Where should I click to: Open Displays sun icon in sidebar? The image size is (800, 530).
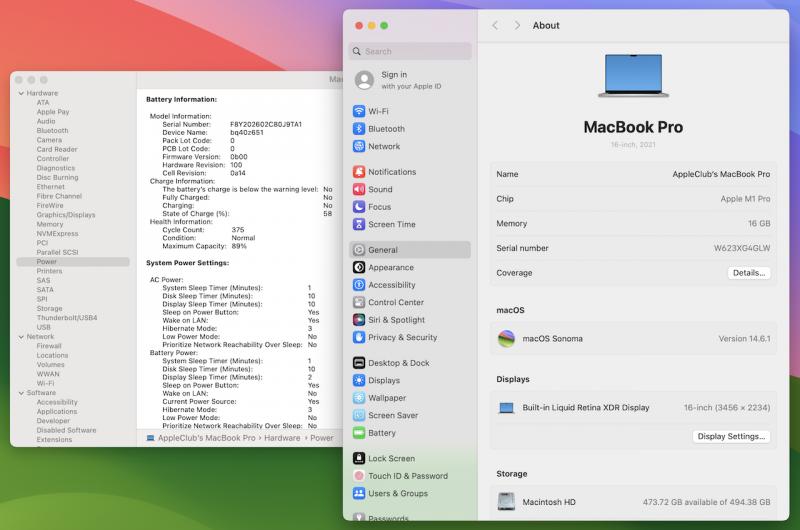(359, 380)
